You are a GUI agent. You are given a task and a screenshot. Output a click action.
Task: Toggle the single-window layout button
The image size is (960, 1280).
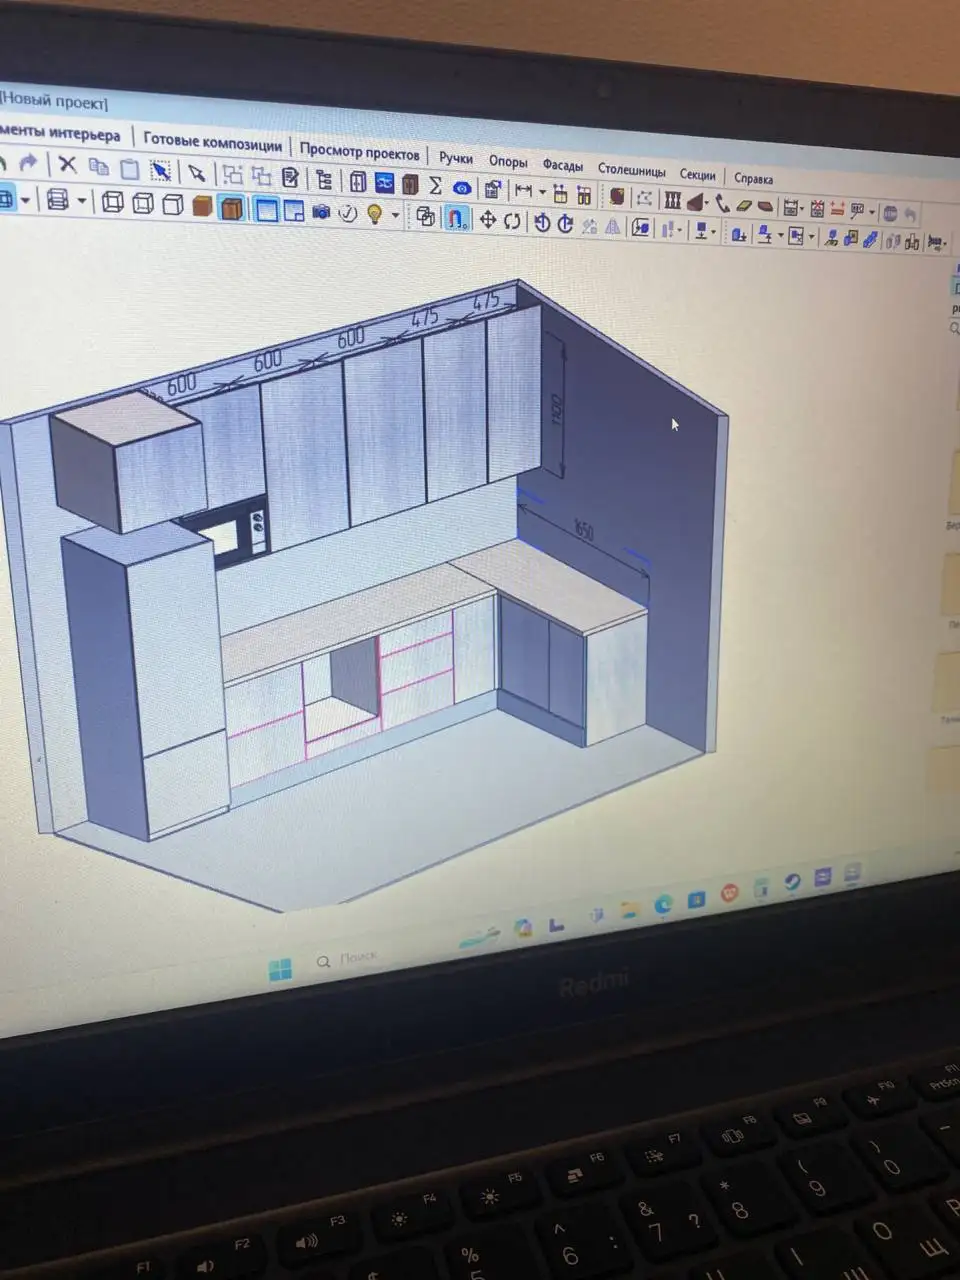pos(266,209)
